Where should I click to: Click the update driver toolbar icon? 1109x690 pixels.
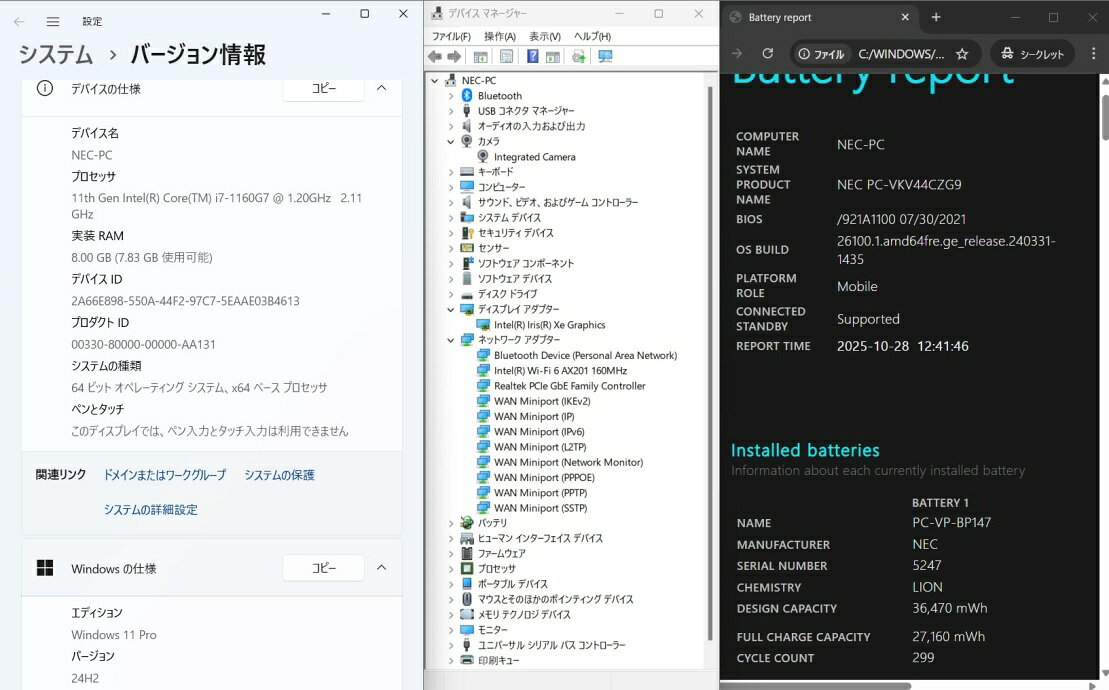578,57
